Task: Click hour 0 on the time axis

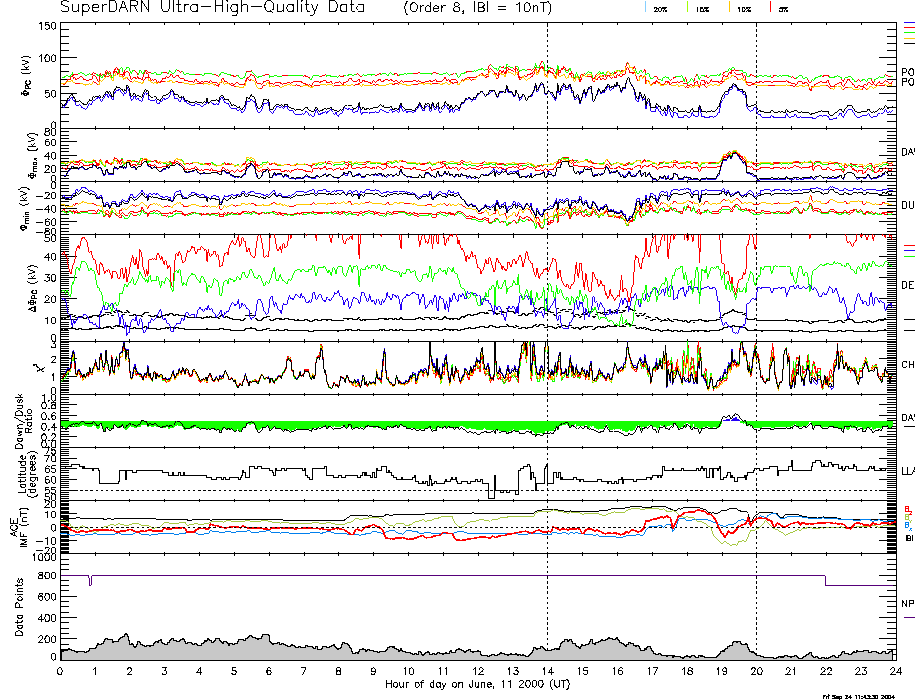Action: pos(61,672)
